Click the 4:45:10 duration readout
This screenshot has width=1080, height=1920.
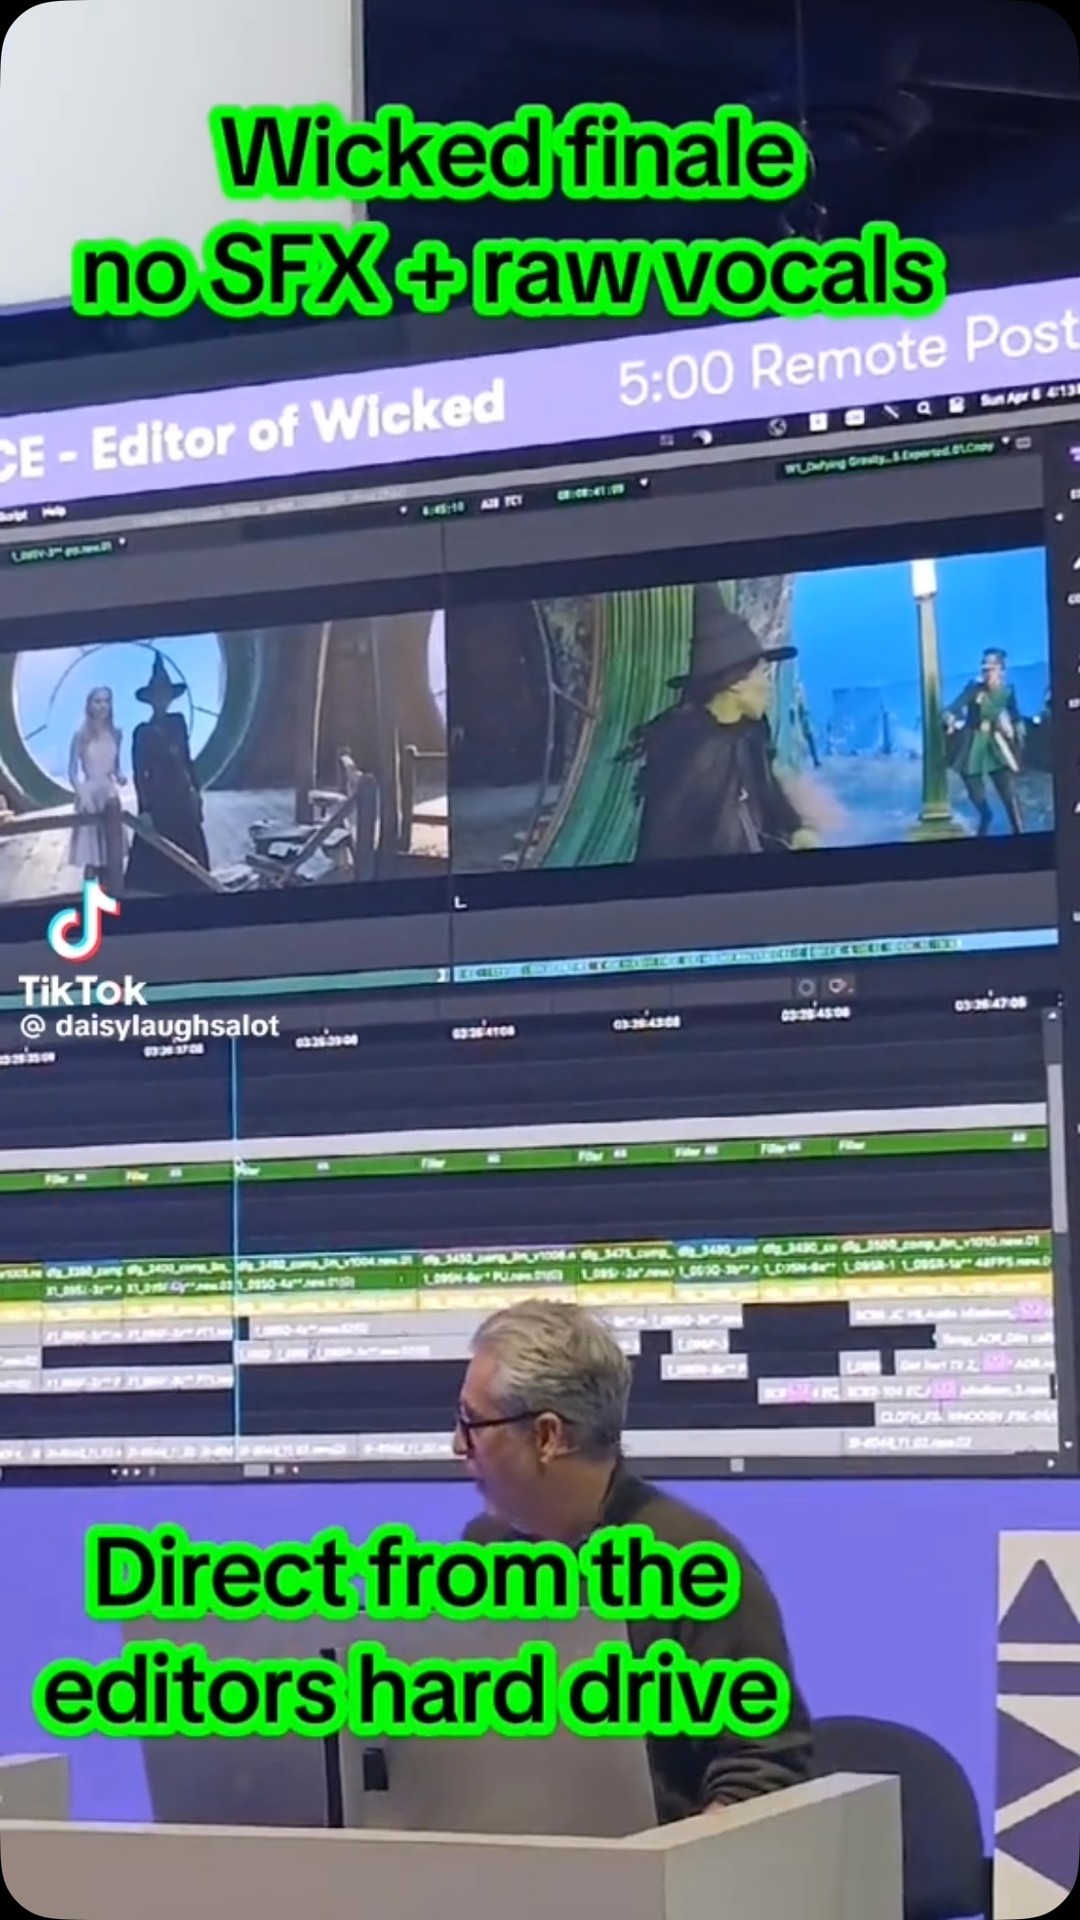pos(442,507)
